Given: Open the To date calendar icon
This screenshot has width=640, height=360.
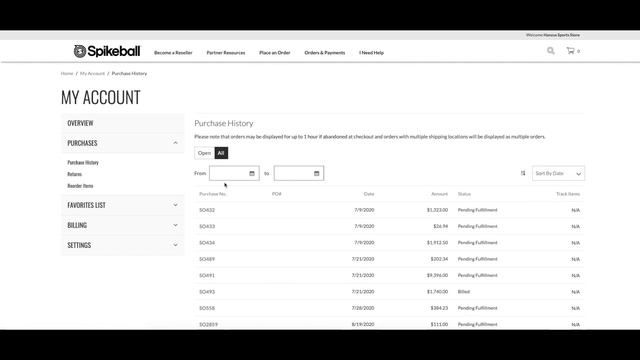Looking at the screenshot, I should [x=316, y=173].
